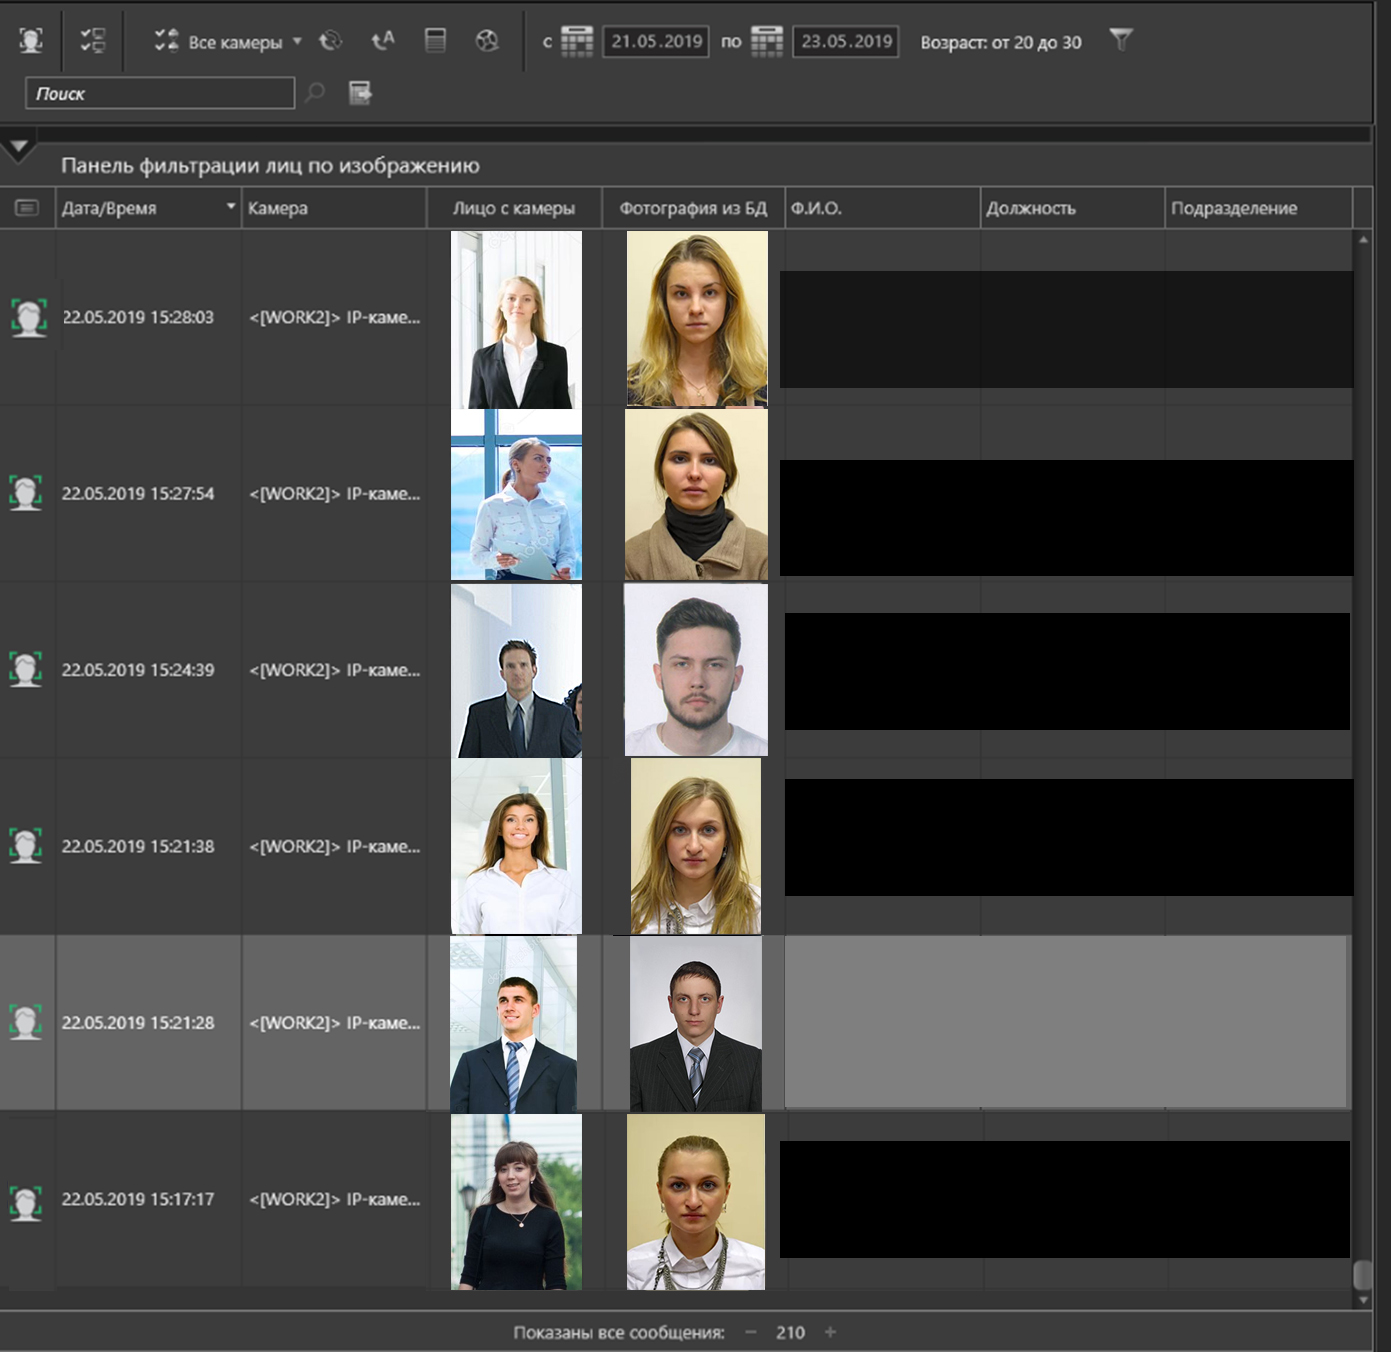Click the column chooser icon in table header
1391x1352 pixels.
(27, 208)
